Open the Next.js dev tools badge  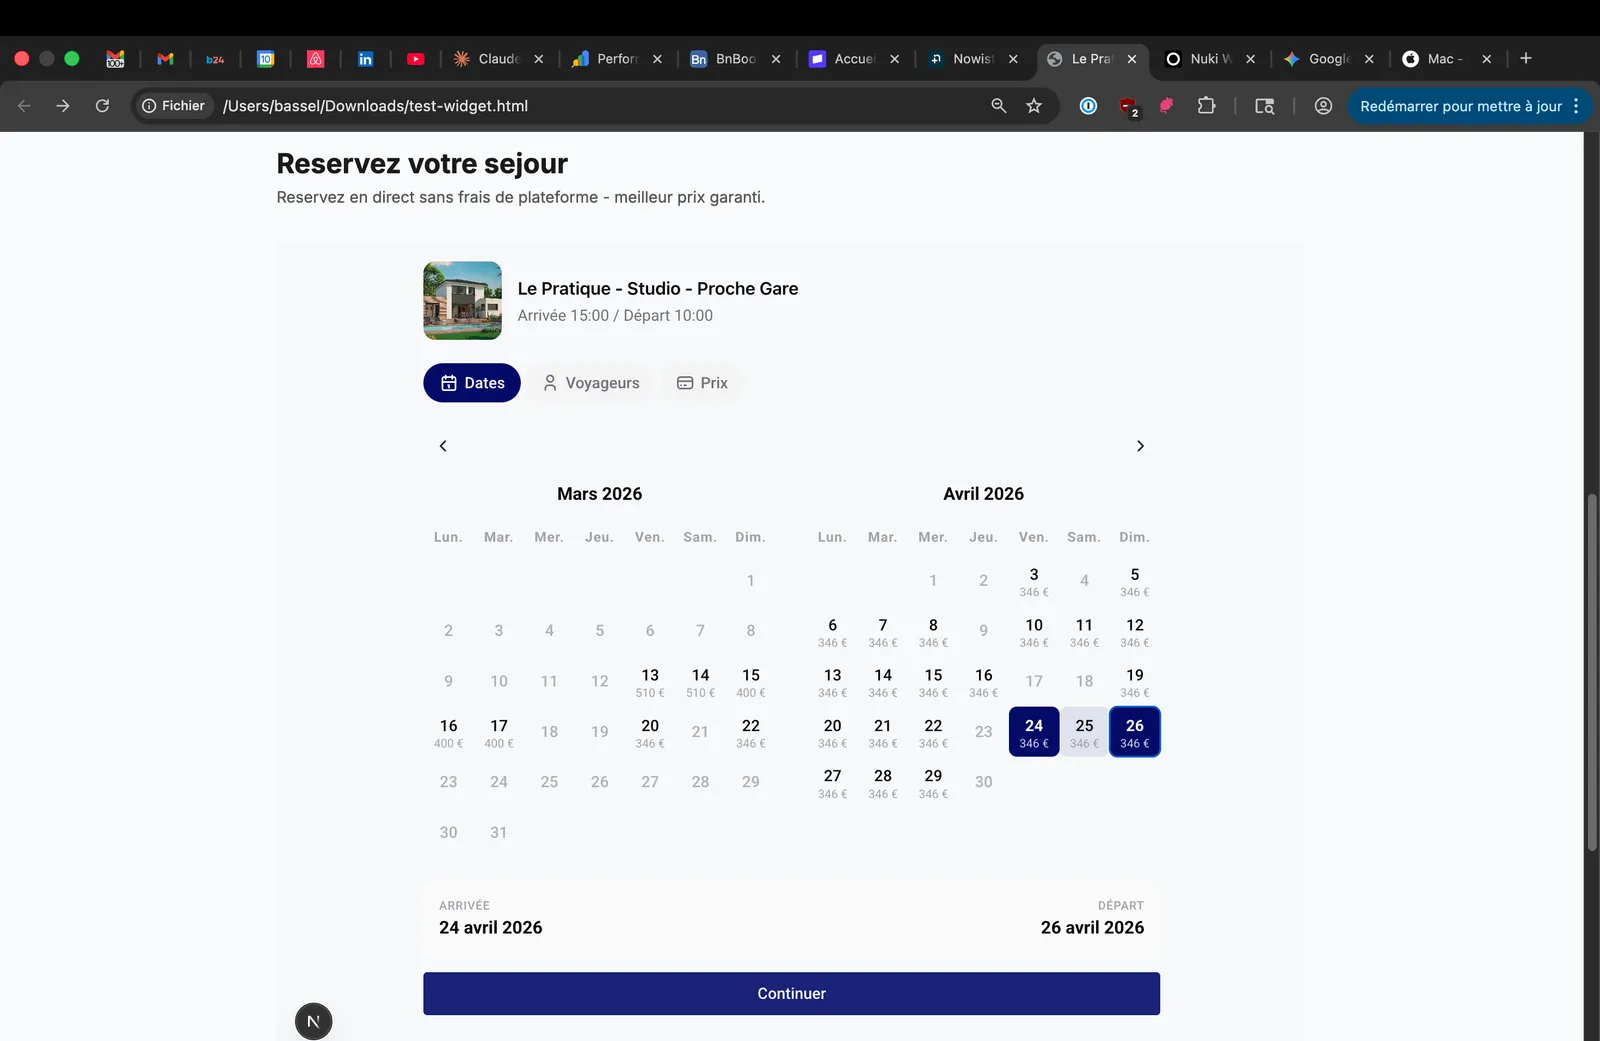click(313, 1021)
